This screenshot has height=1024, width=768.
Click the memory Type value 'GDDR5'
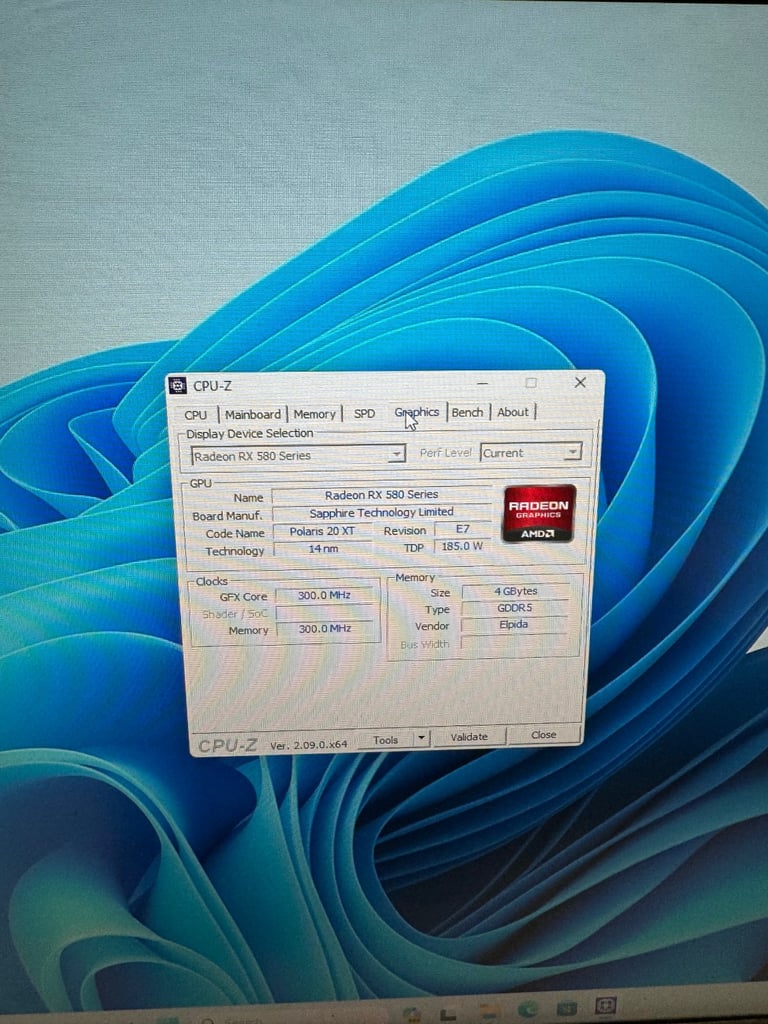tap(515, 607)
